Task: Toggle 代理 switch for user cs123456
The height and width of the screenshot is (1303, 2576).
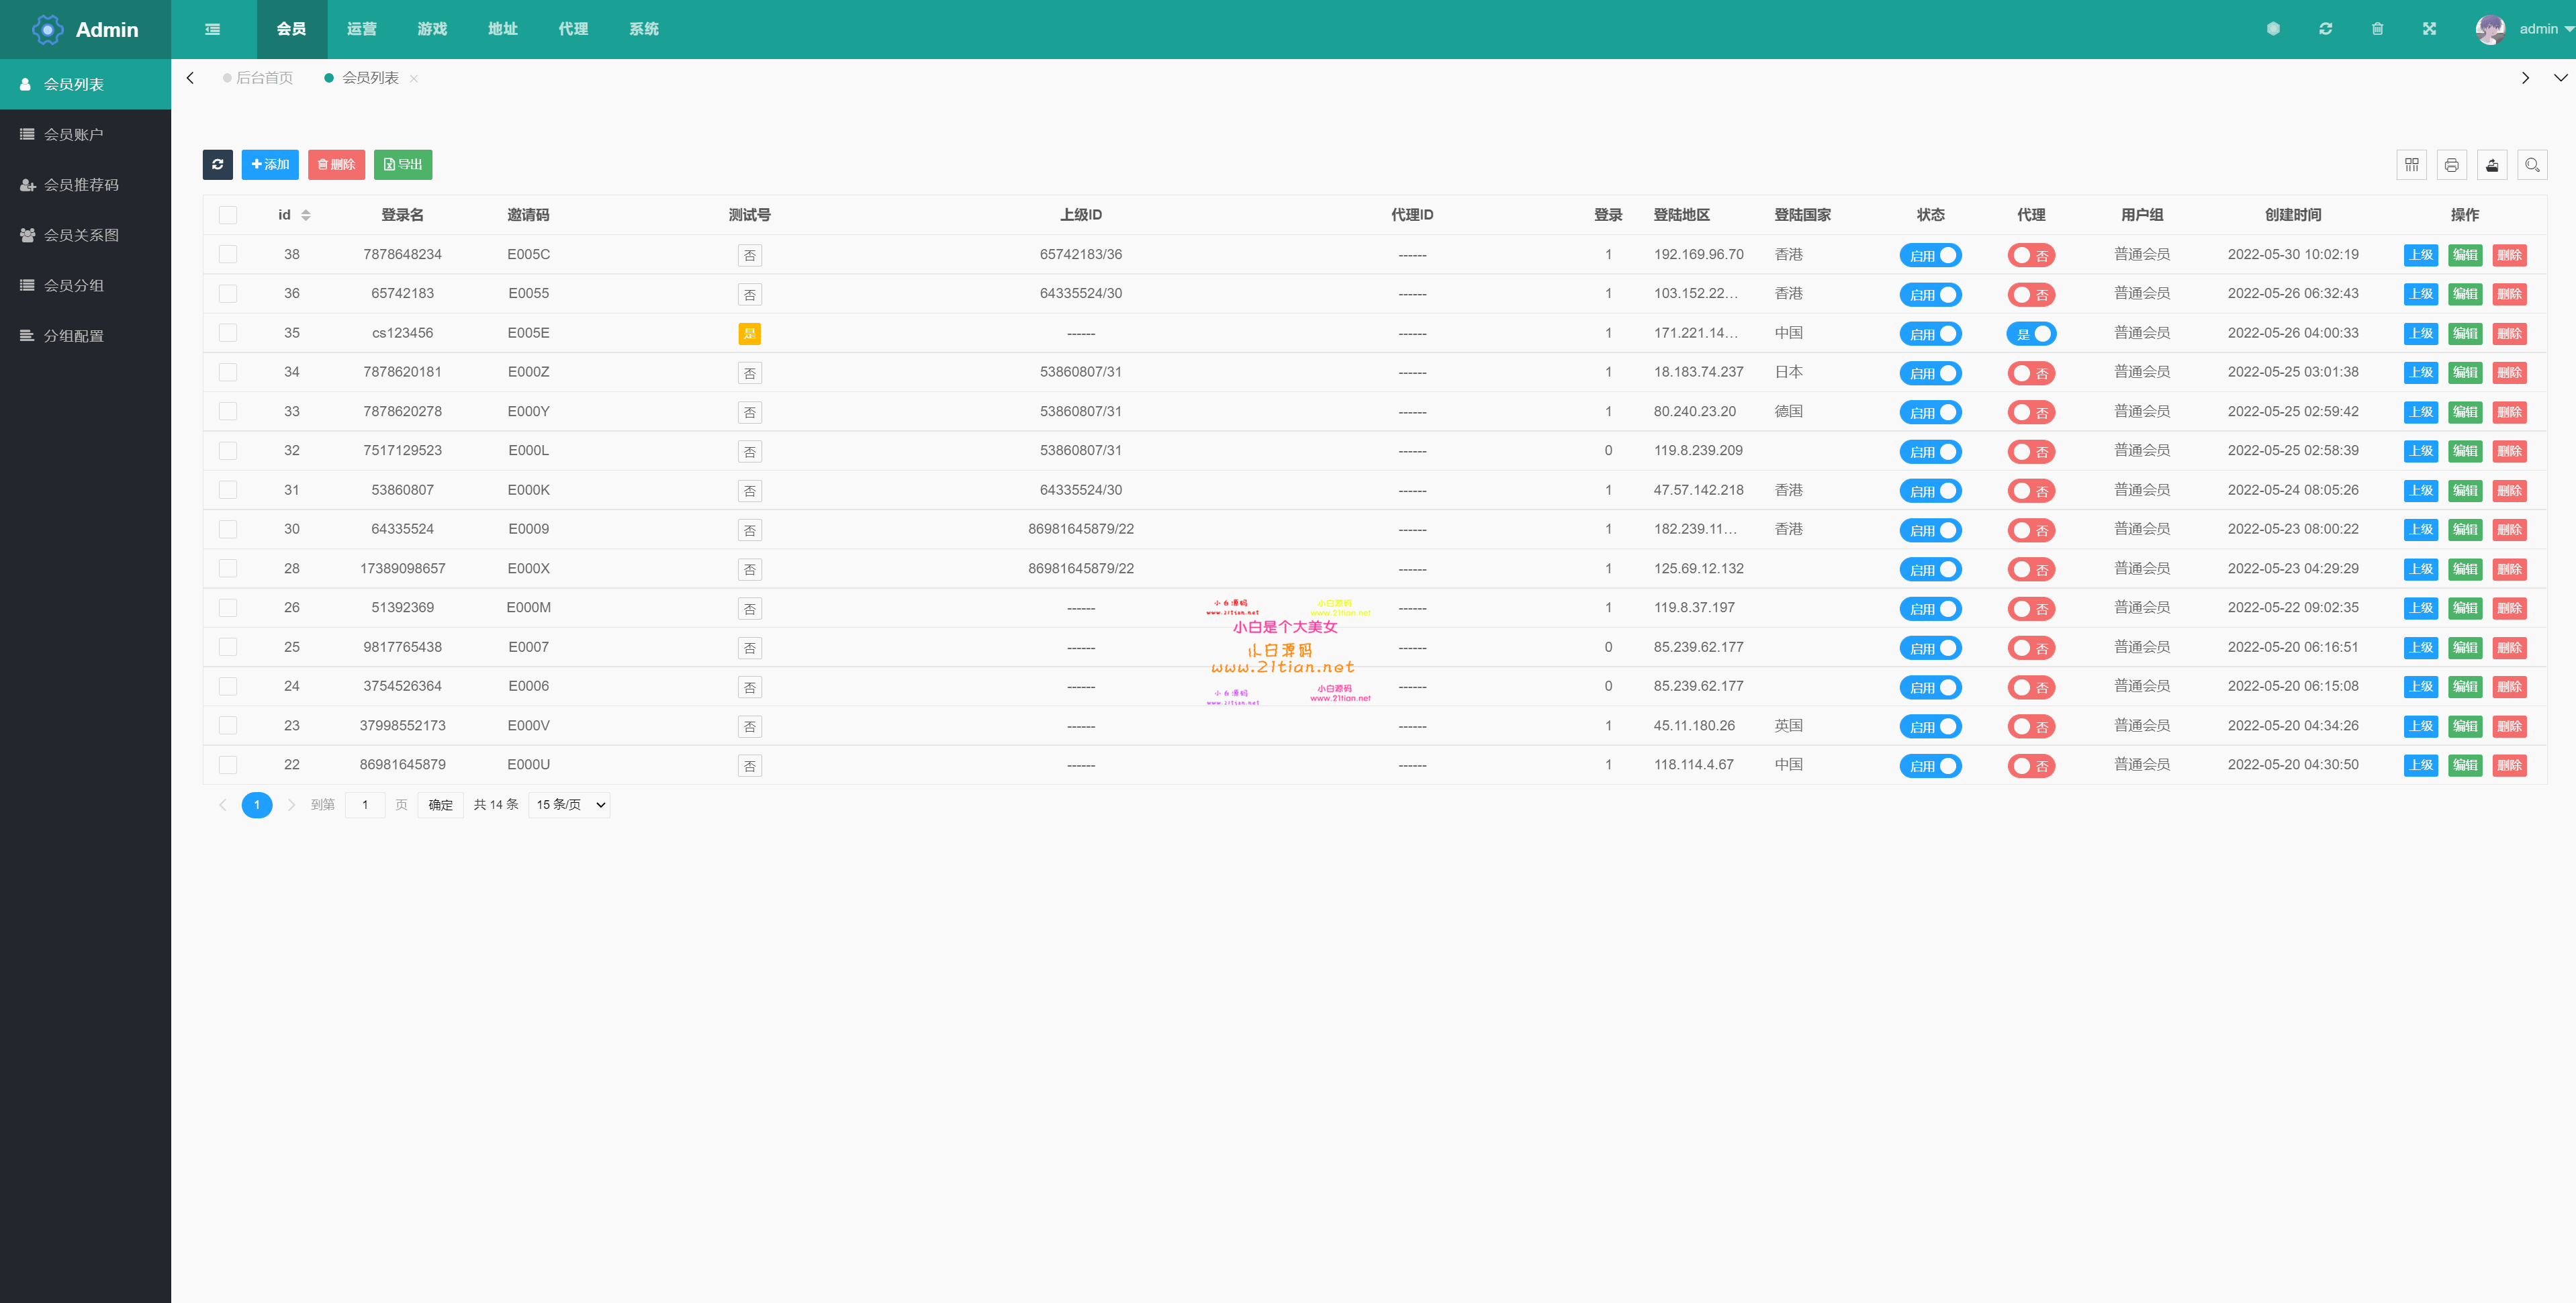Action: [2031, 334]
